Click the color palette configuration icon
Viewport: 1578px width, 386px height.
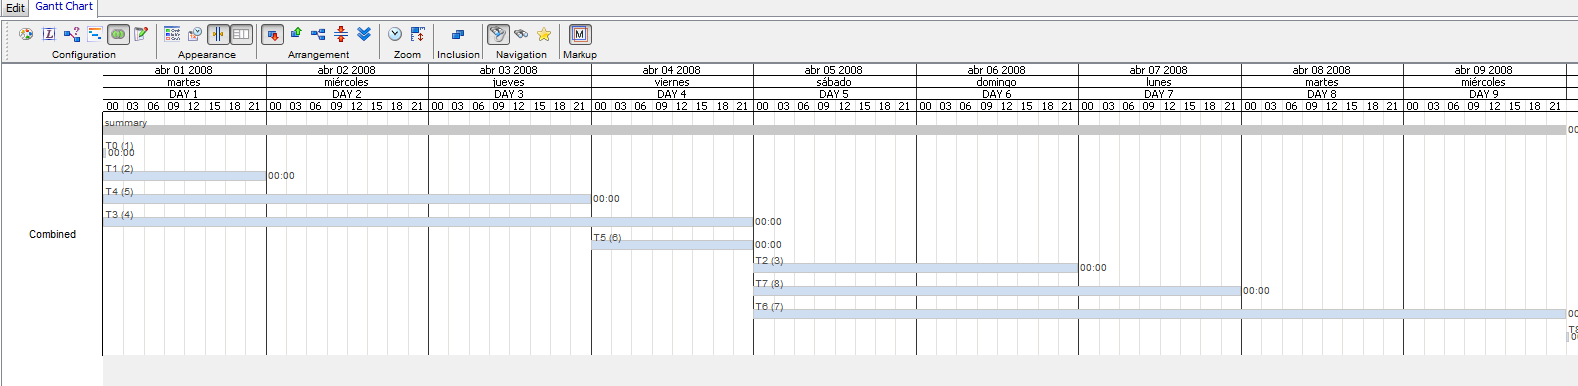[26, 34]
